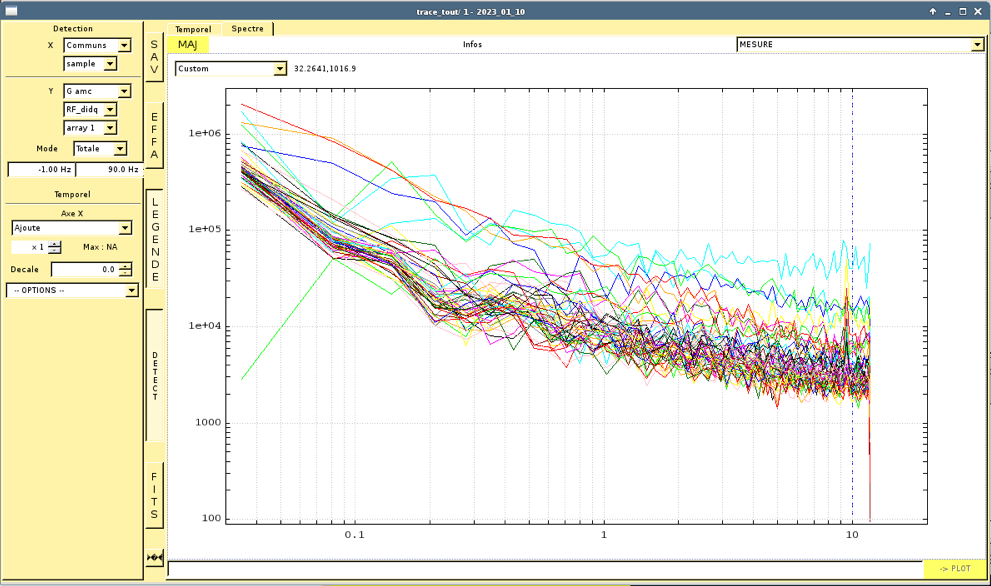Open the G amc Y dropdown
Image resolution: width=991 pixels, height=586 pixels.
click(97, 91)
